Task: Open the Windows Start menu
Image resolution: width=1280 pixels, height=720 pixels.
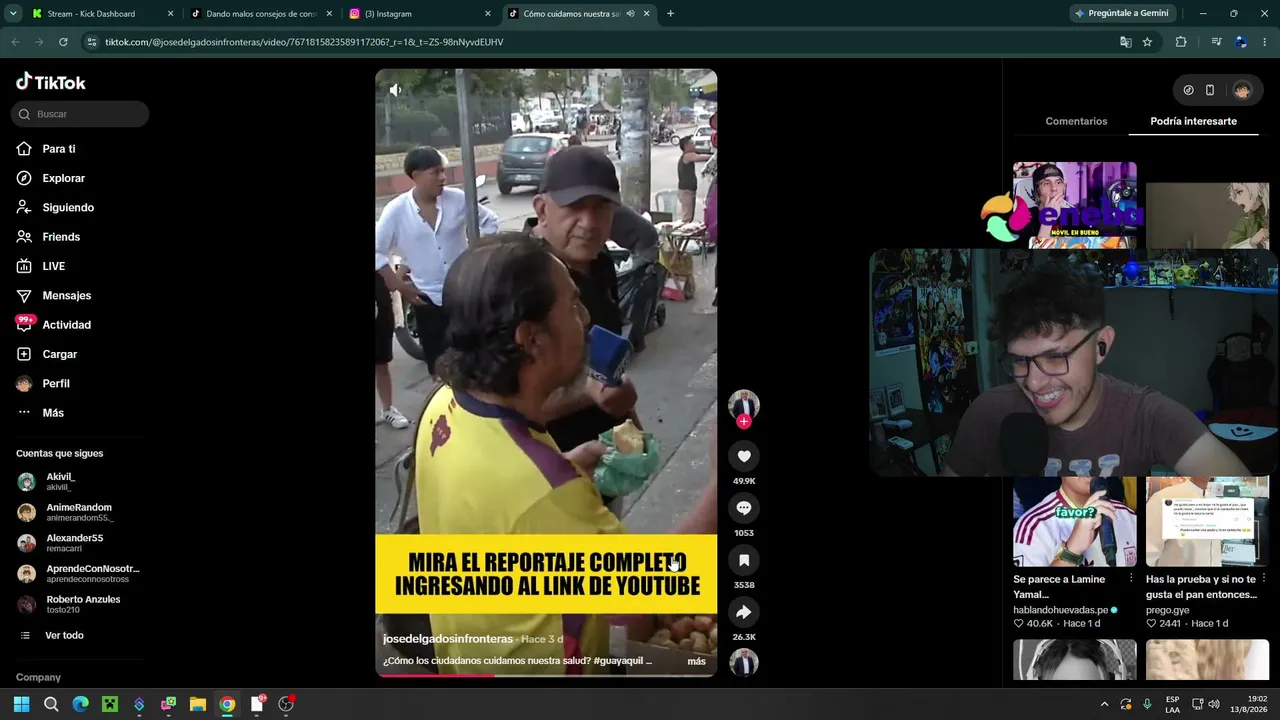Action: (x=21, y=704)
